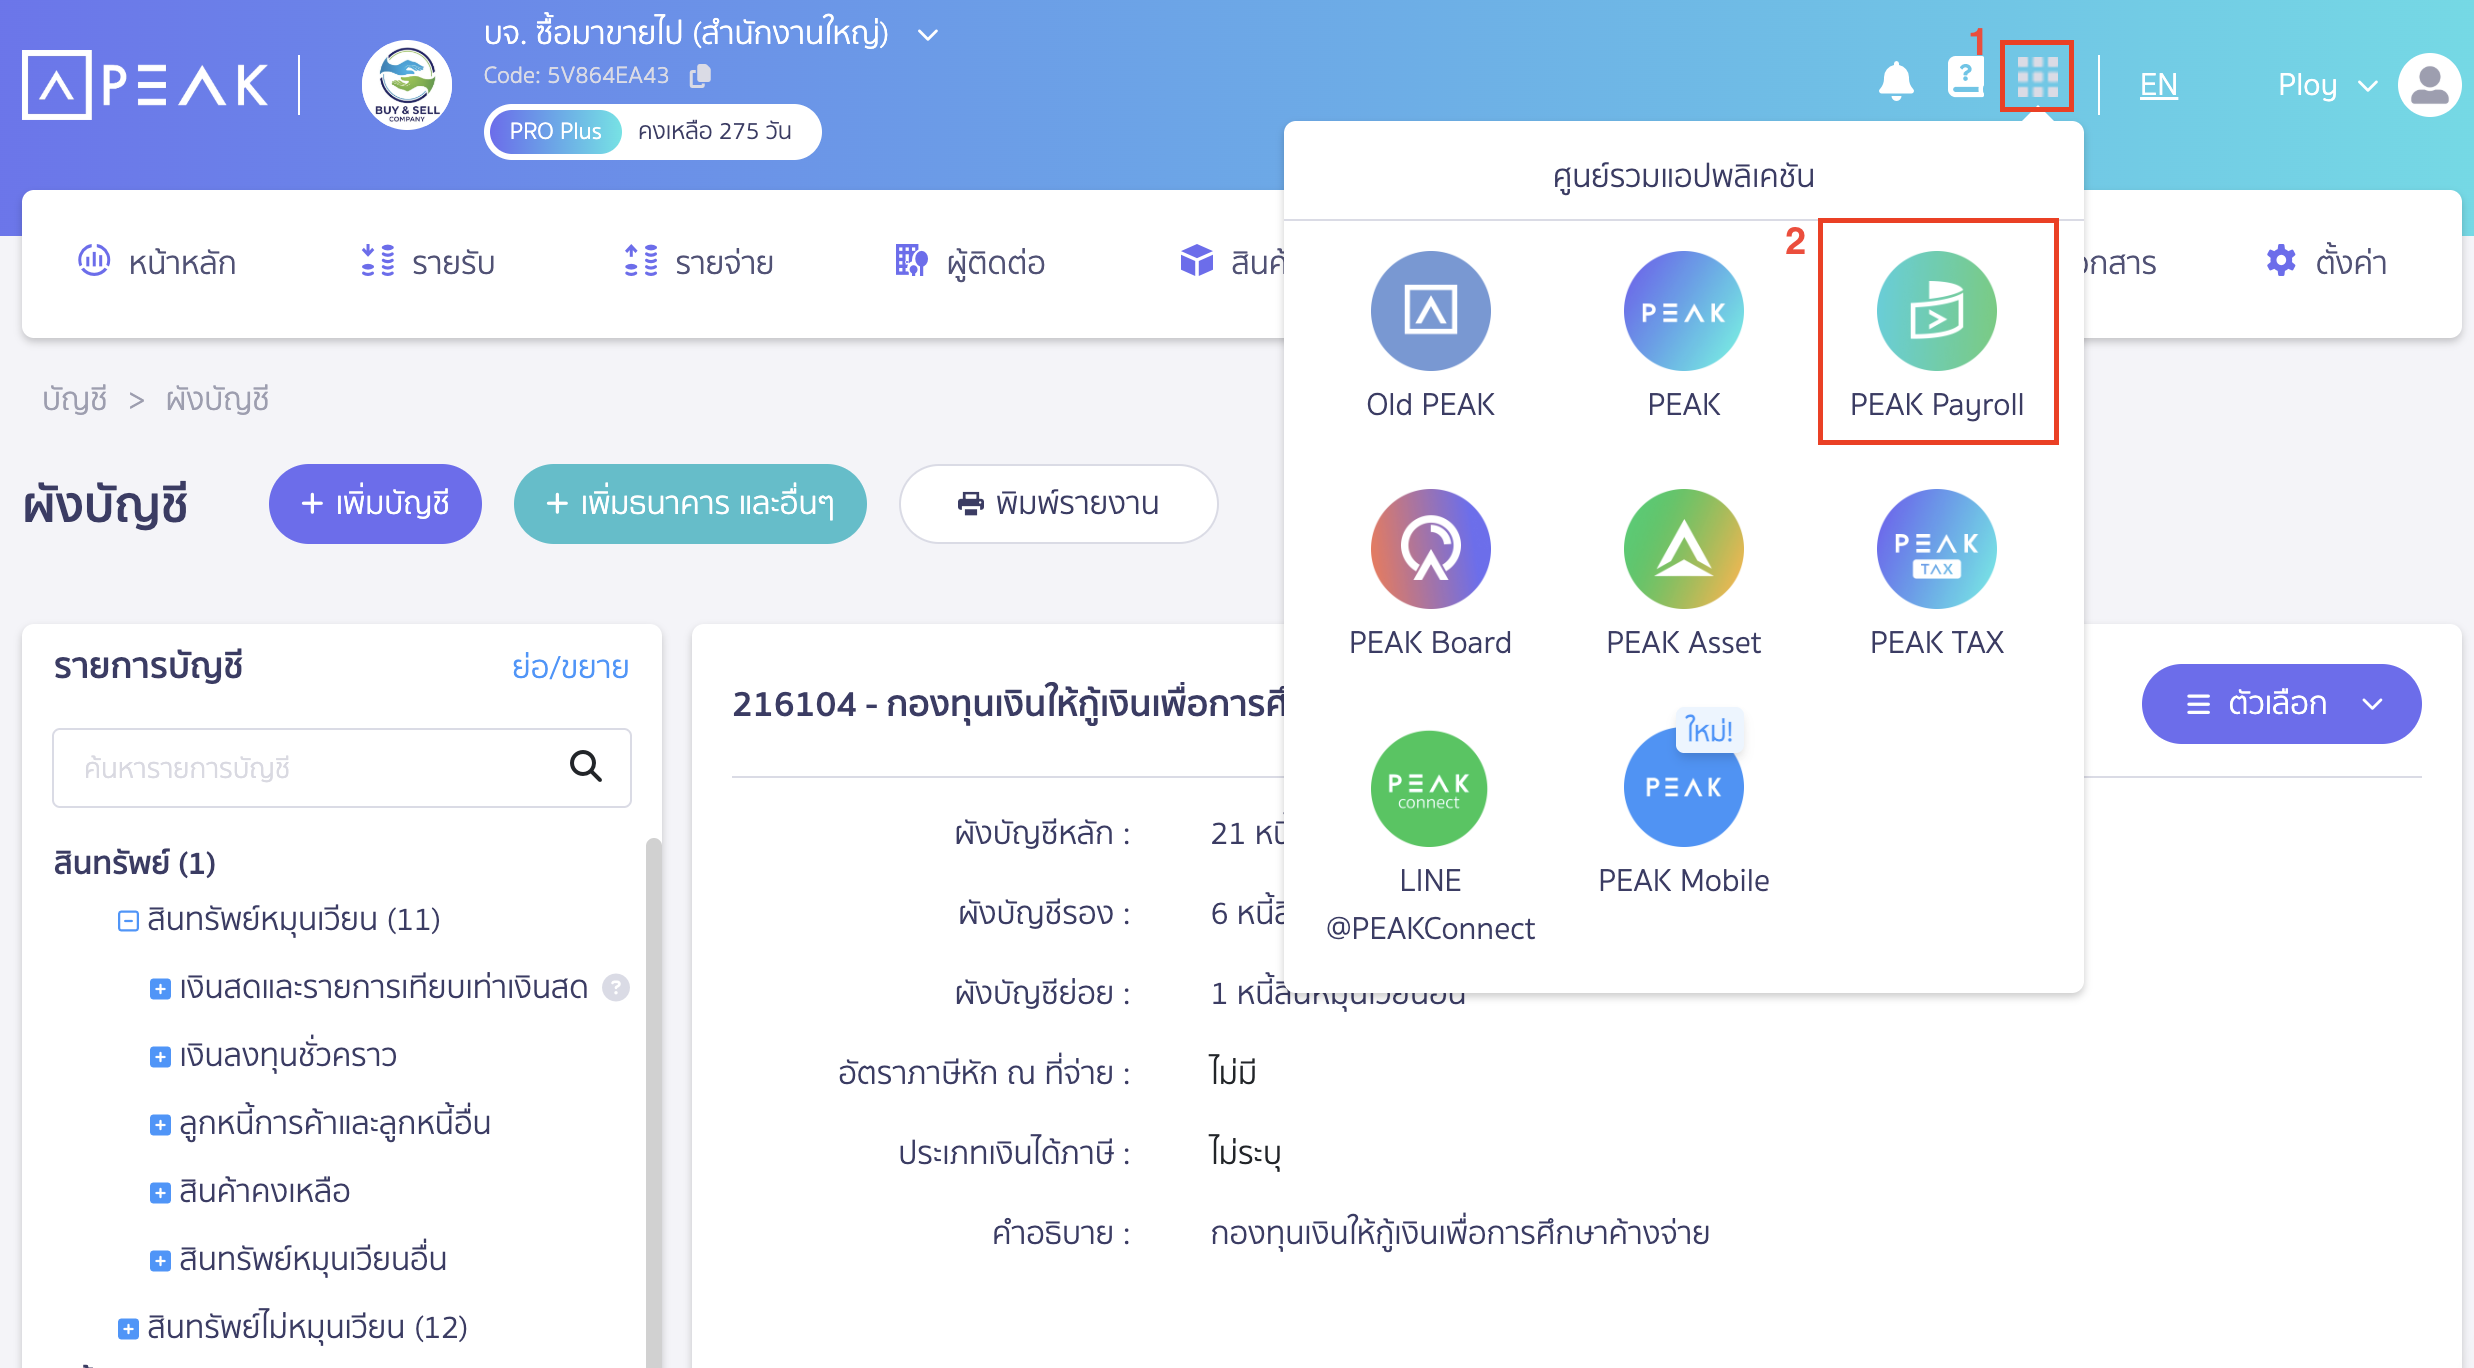
Task: Click help icon beside เงินสดและรายการเทียบเท่าเงินสด
Action: click(x=616, y=988)
